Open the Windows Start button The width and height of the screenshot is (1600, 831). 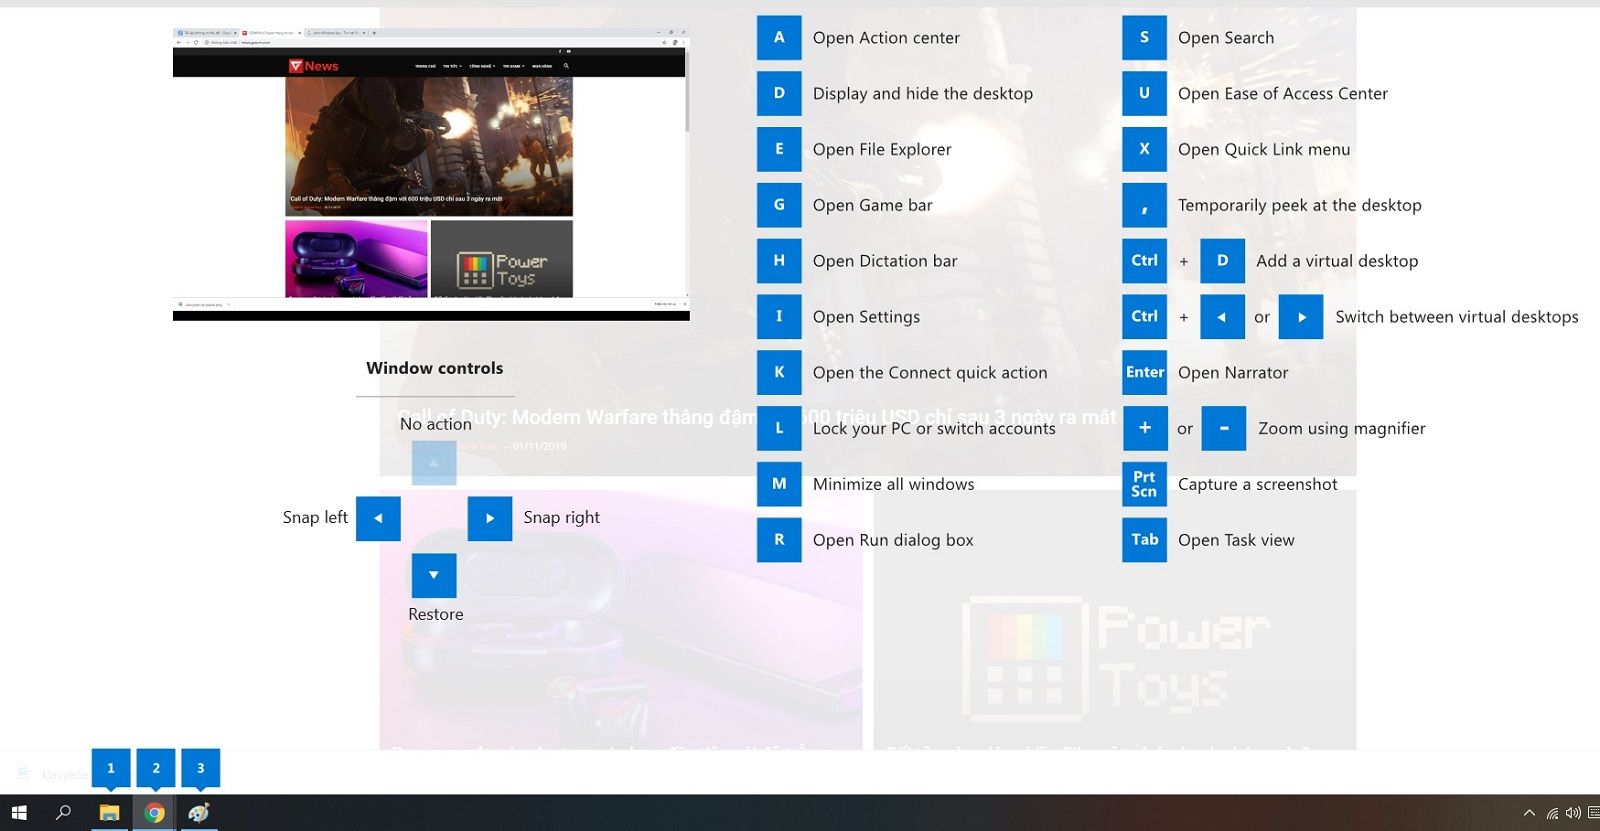(19, 813)
